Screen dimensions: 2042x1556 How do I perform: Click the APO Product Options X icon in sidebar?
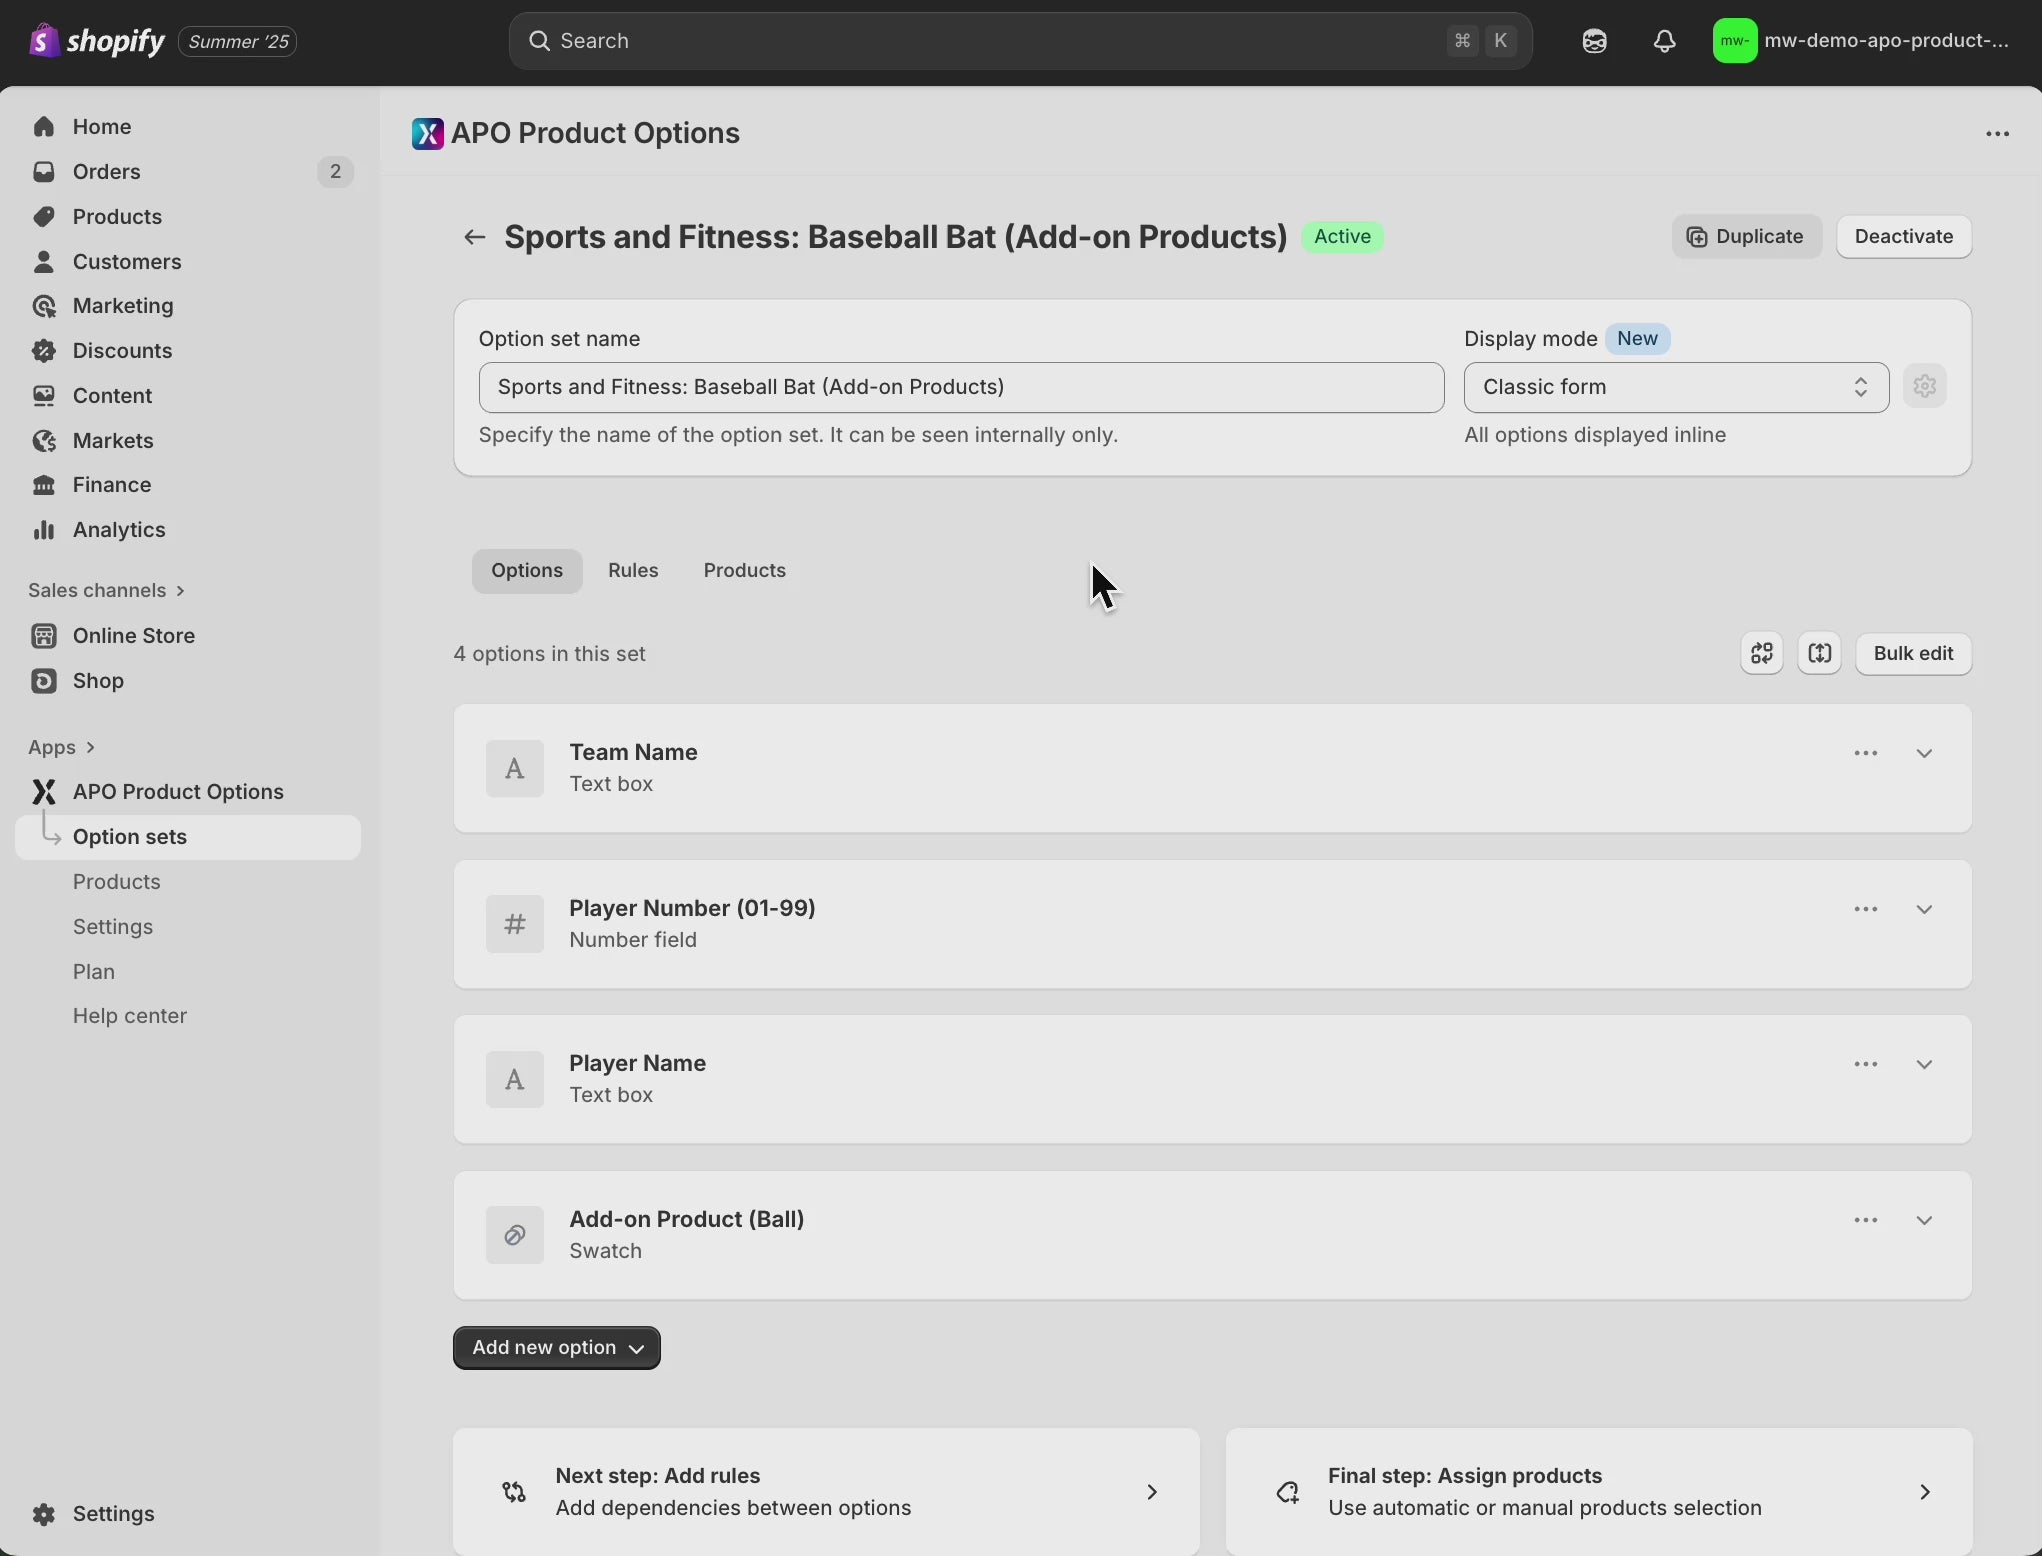pos(43,792)
